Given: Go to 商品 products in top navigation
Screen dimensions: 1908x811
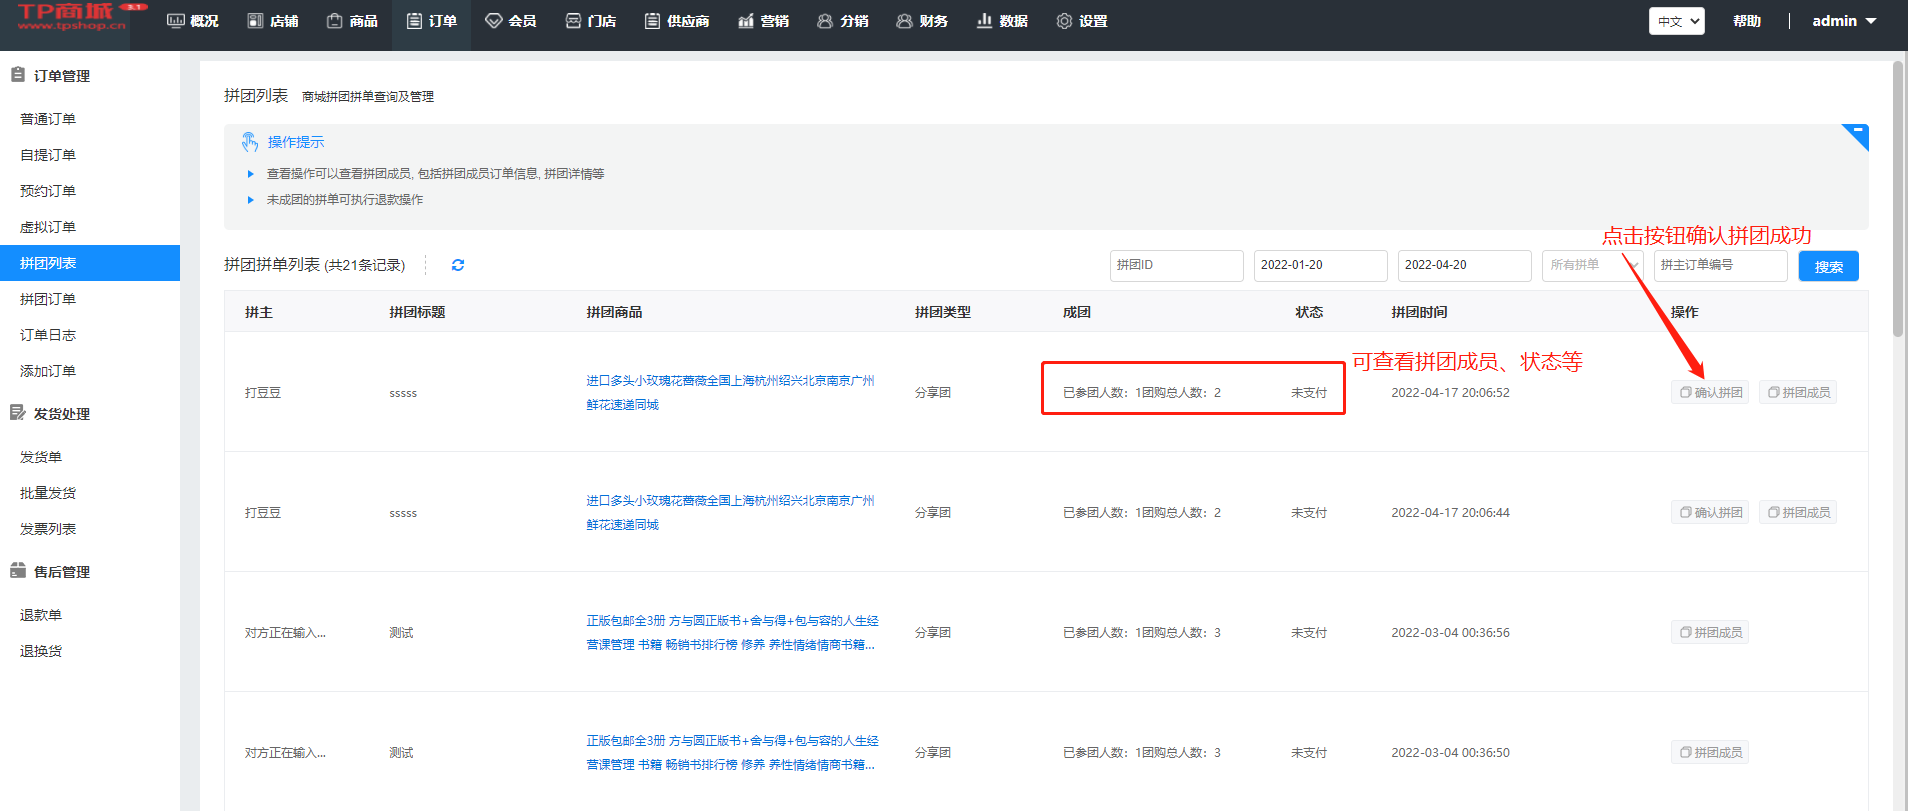Looking at the screenshot, I should [x=352, y=21].
